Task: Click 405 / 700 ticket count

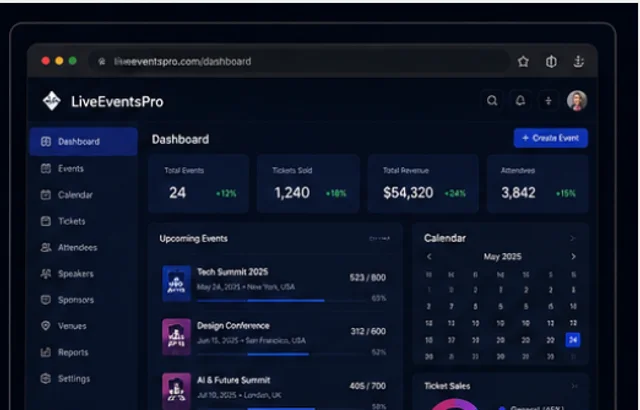Action: [367, 386]
